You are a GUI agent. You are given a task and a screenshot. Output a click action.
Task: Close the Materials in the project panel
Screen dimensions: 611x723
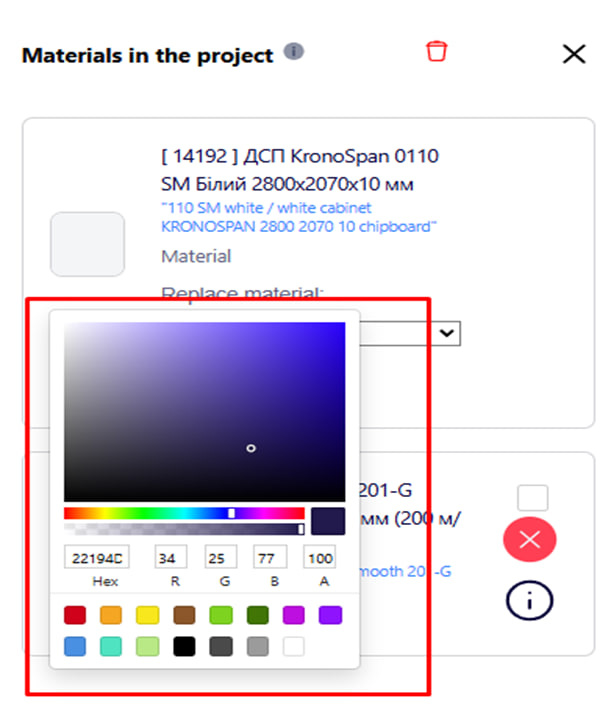[x=574, y=54]
